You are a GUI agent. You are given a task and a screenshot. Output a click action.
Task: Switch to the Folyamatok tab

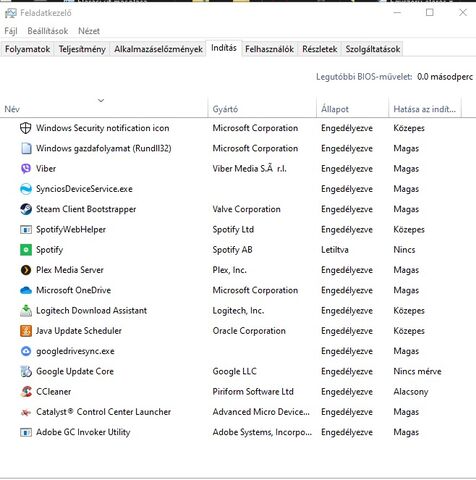tap(27, 49)
